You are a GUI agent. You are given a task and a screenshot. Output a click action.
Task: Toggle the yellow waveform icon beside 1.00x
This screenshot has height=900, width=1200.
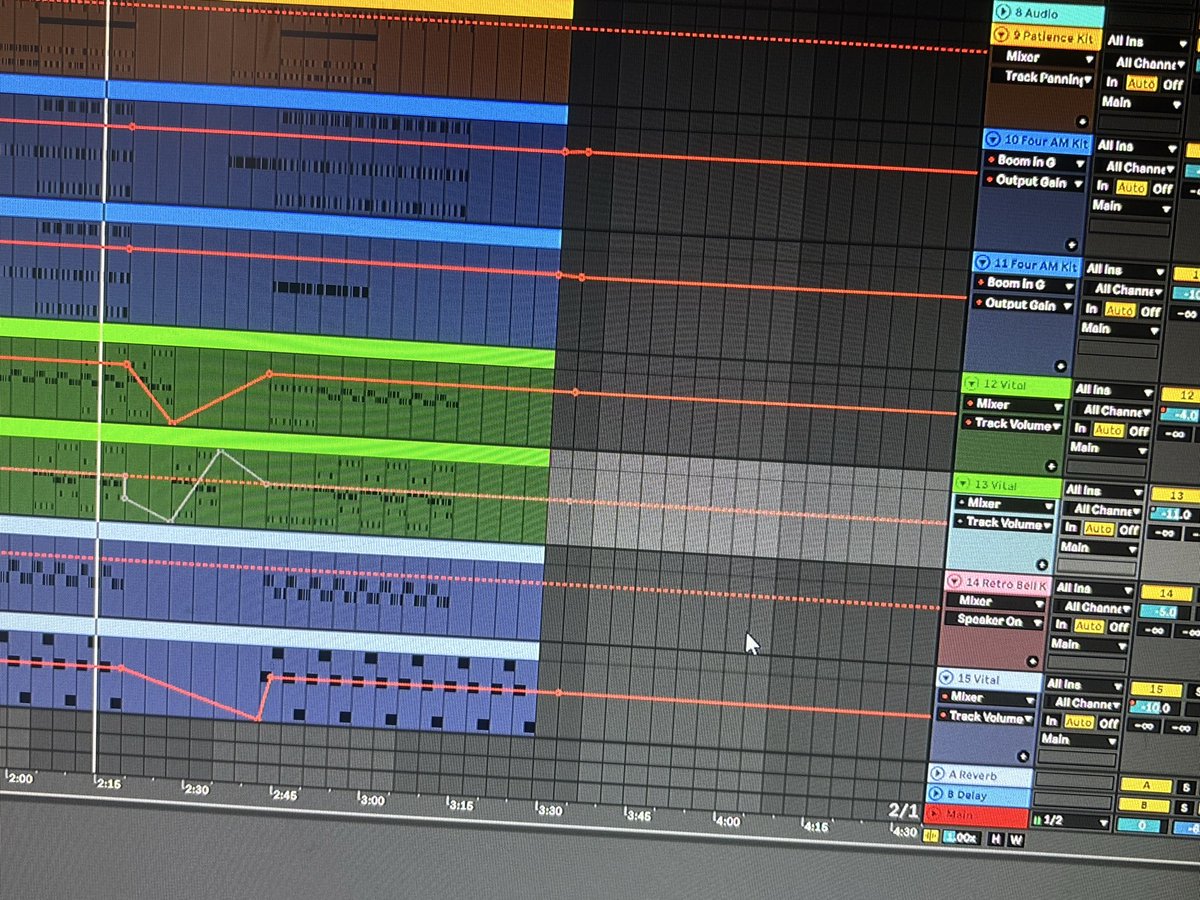tap(932, 837)
